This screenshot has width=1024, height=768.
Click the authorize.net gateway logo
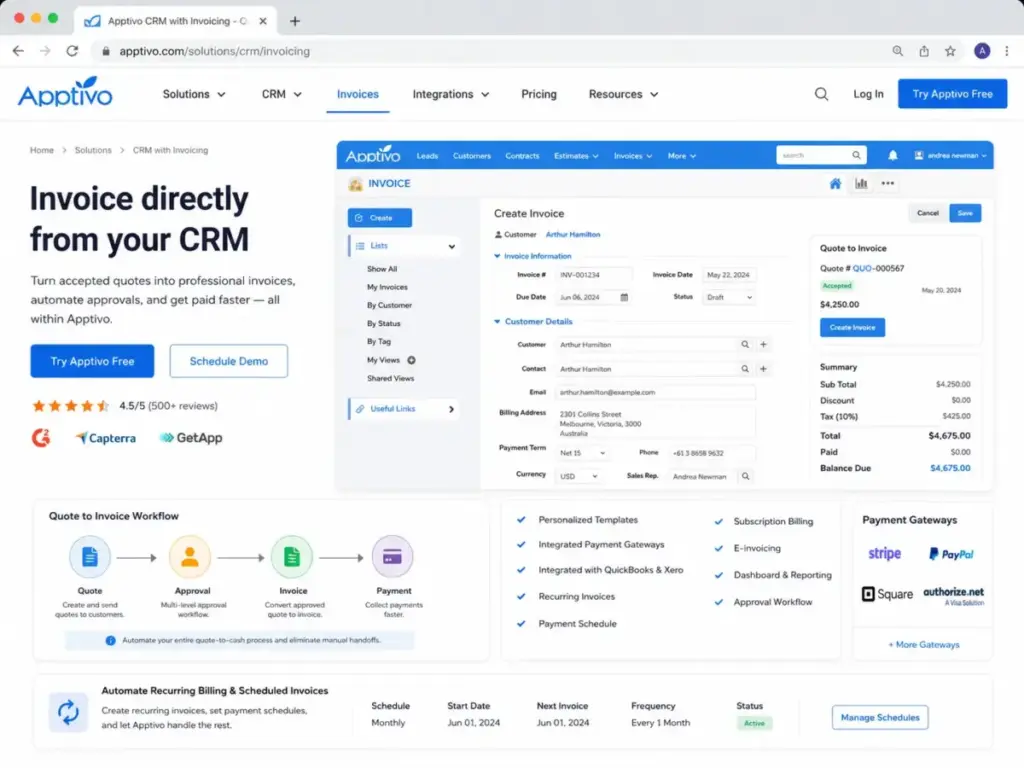click(x=953, y=596)
